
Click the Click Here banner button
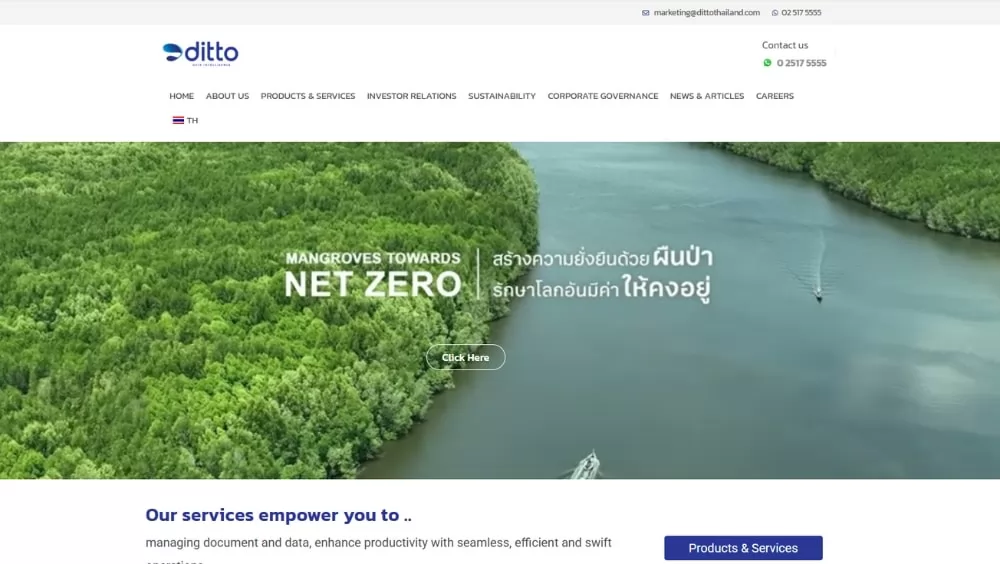click(x=466, y=357)
